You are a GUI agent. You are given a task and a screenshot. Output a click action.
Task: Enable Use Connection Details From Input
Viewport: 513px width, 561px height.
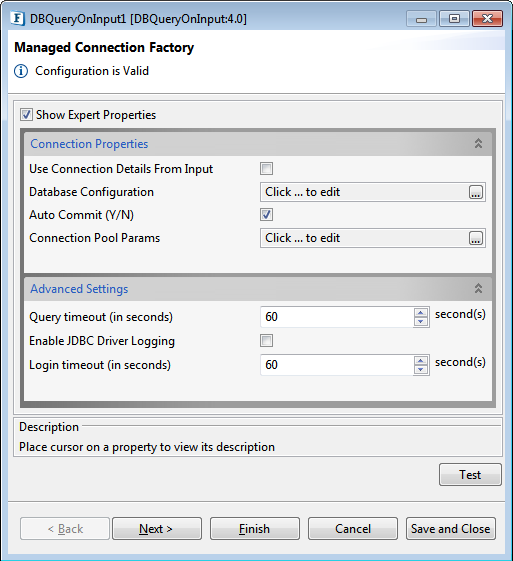click(x=266, y=169)
